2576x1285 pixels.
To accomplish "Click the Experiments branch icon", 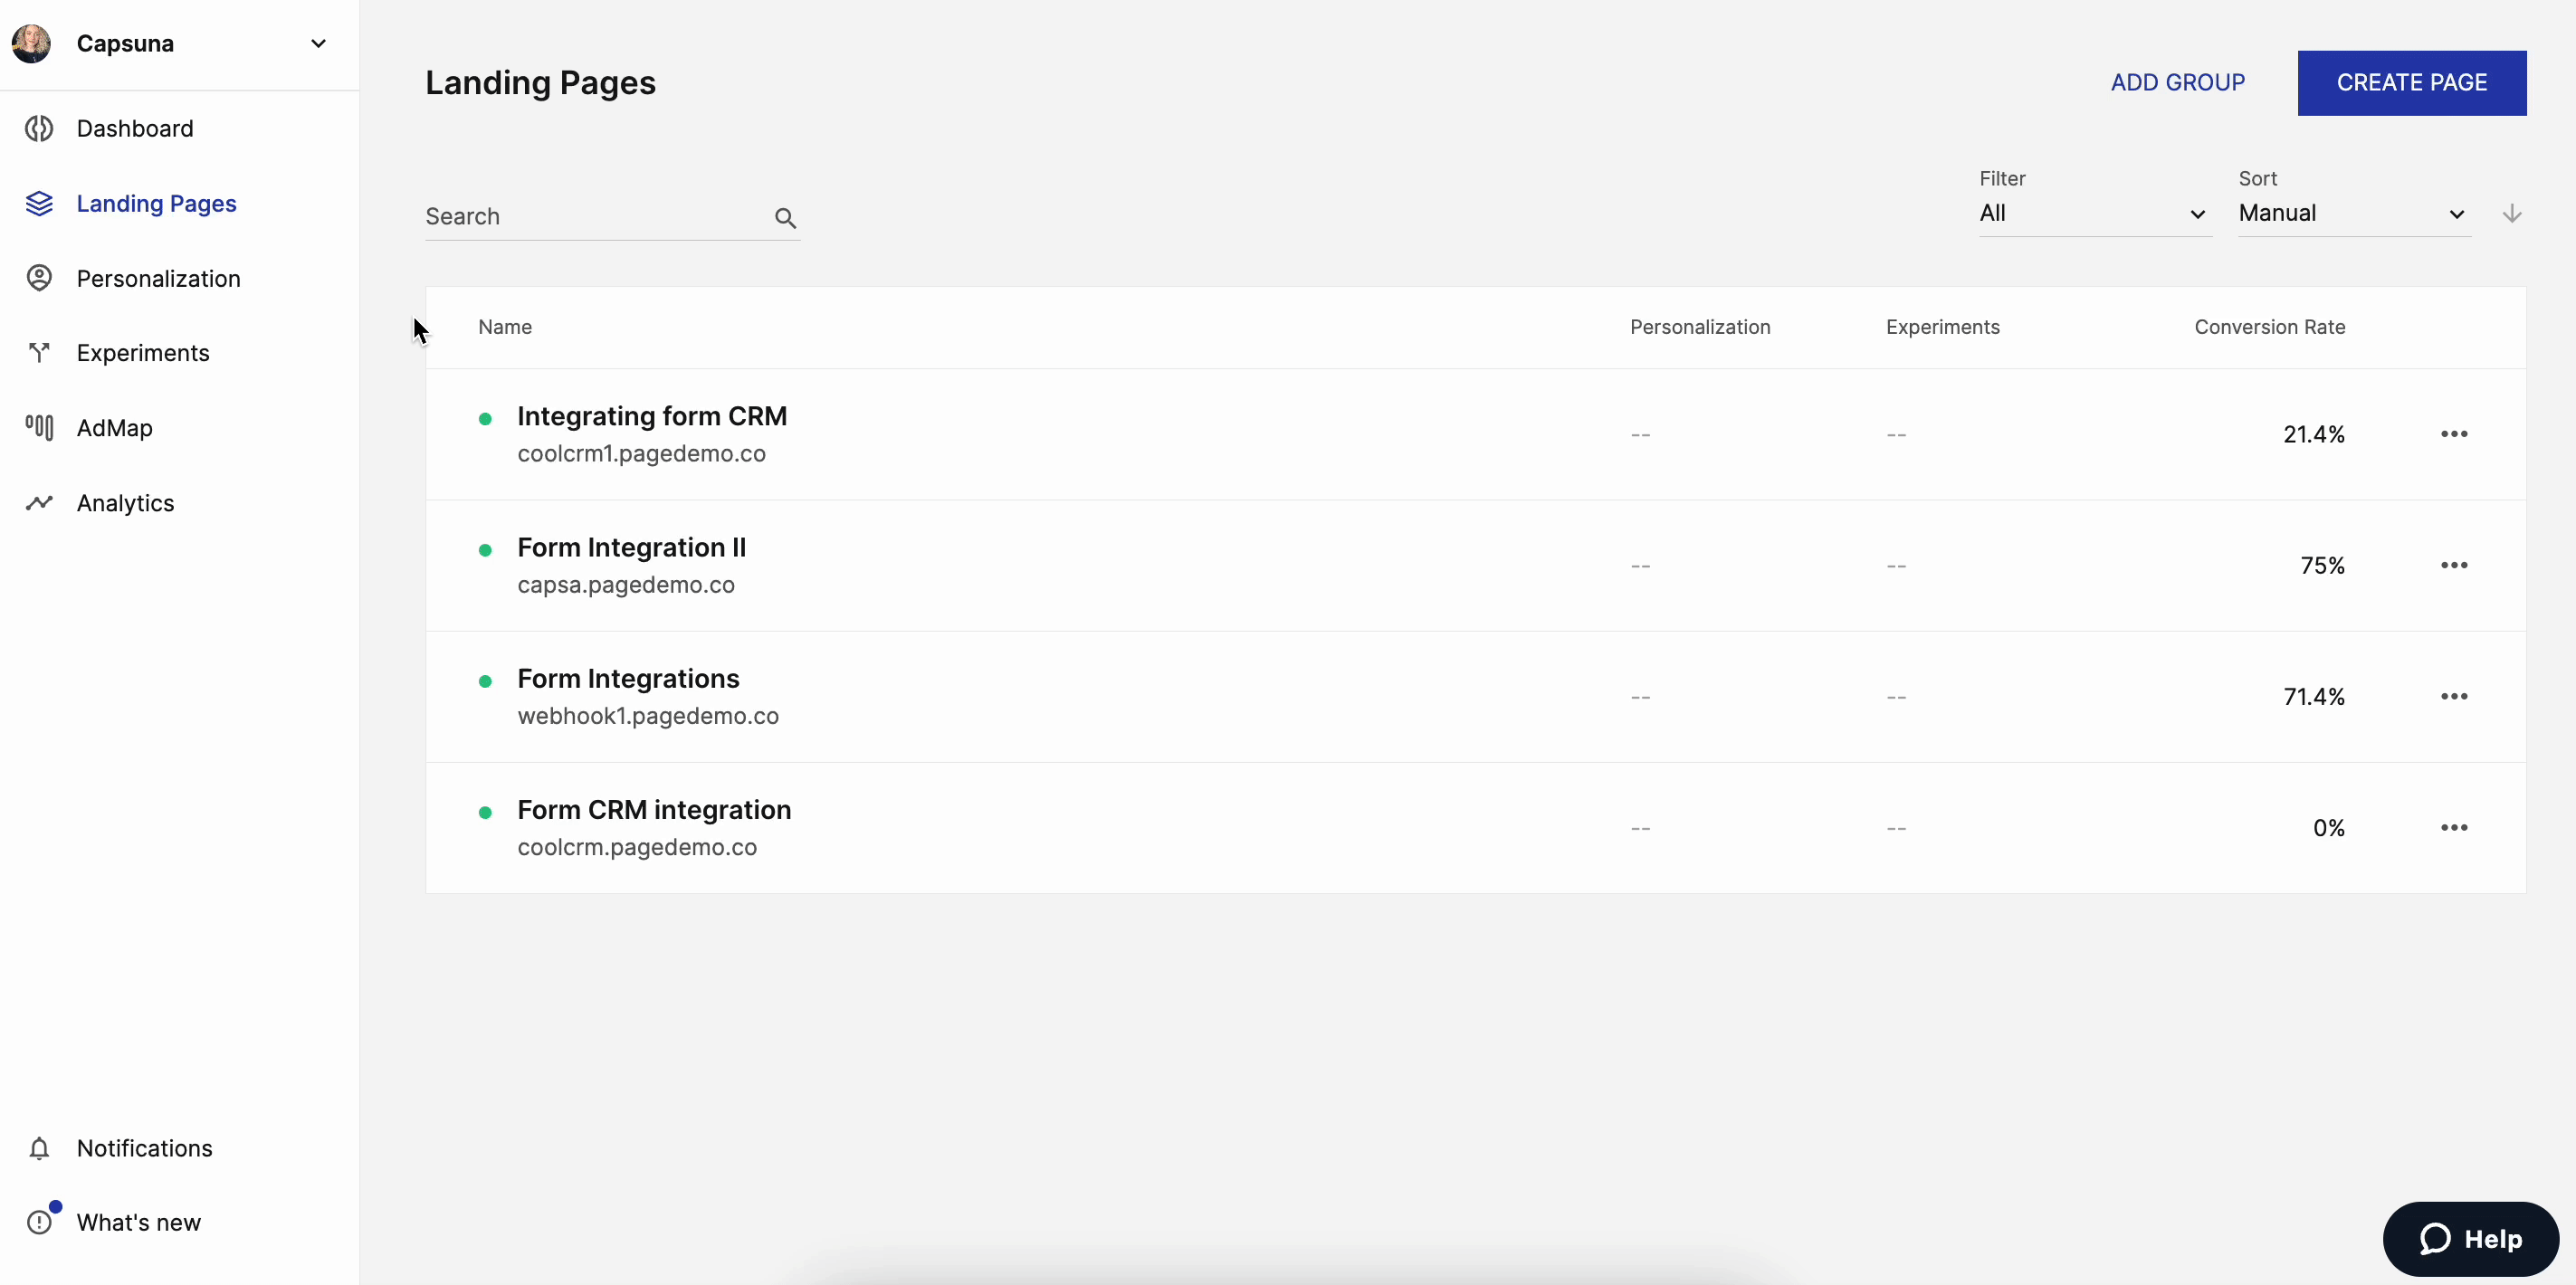I will (39, 352).
